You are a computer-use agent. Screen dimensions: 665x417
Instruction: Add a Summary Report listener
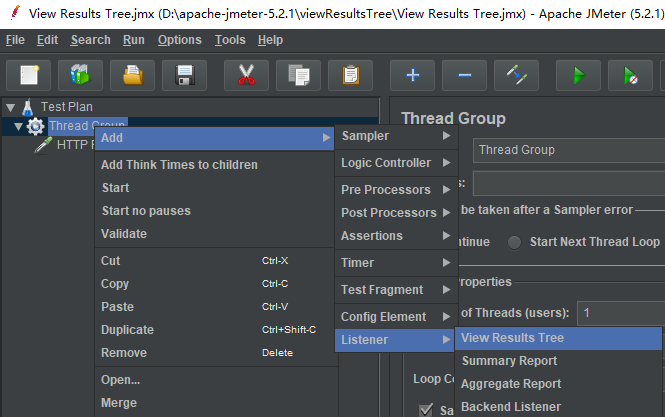pyautogui.click(x=558, y=361)
